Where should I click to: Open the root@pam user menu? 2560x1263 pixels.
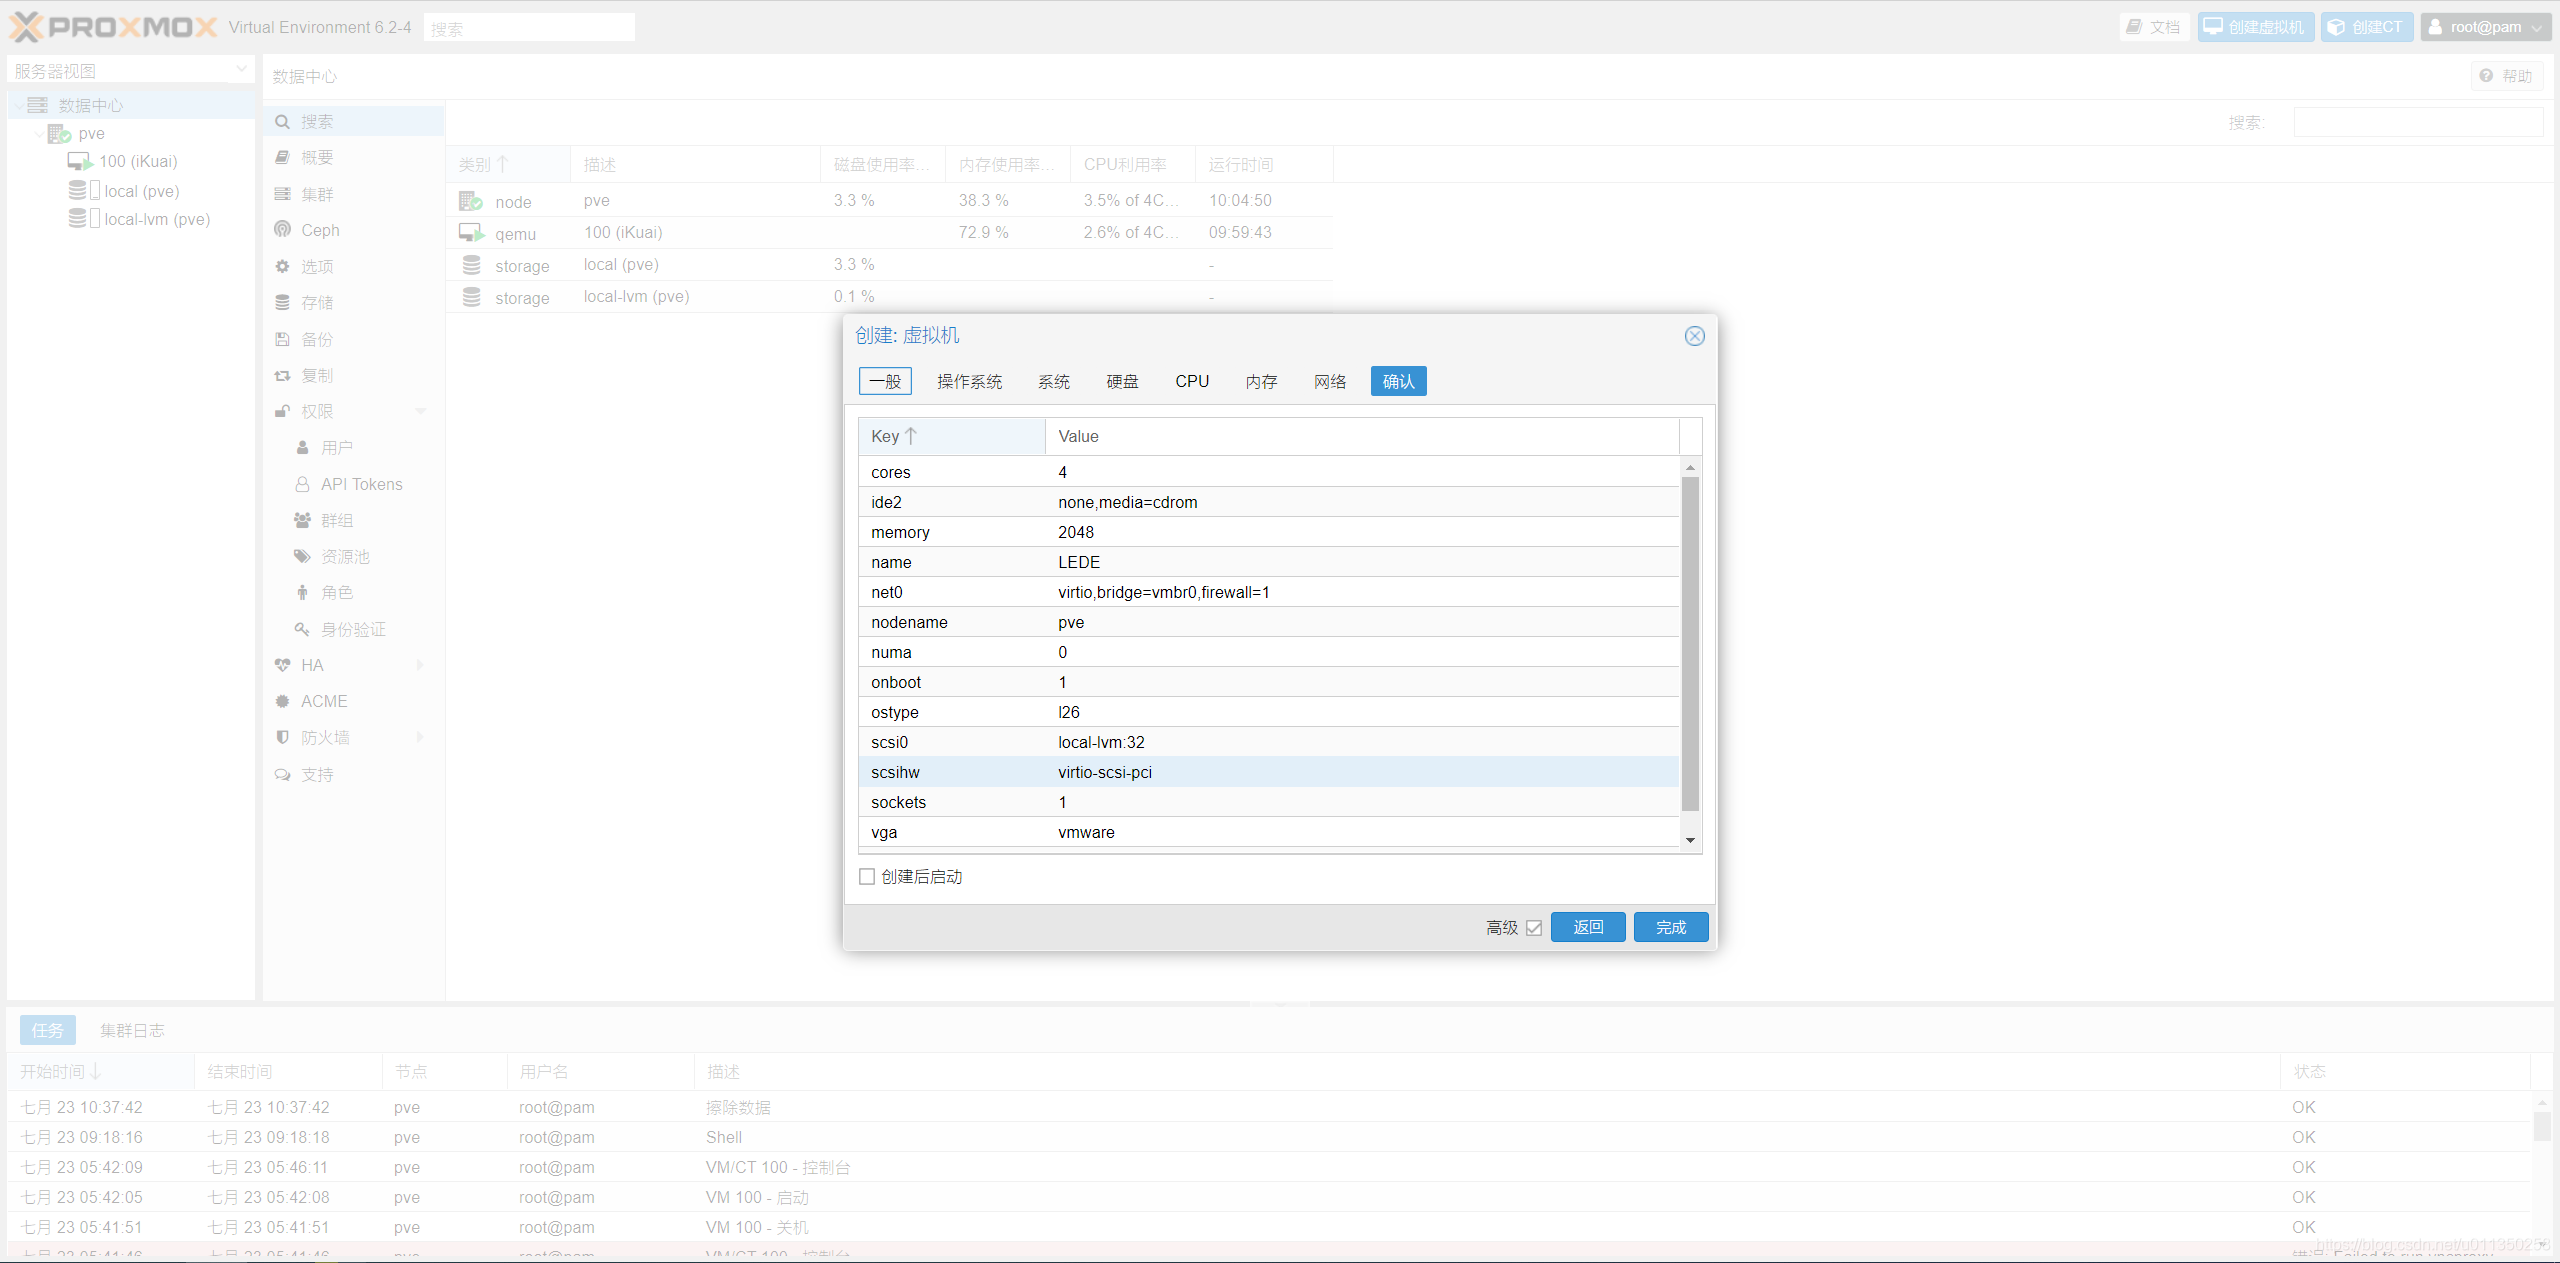tap(2485, 27)
